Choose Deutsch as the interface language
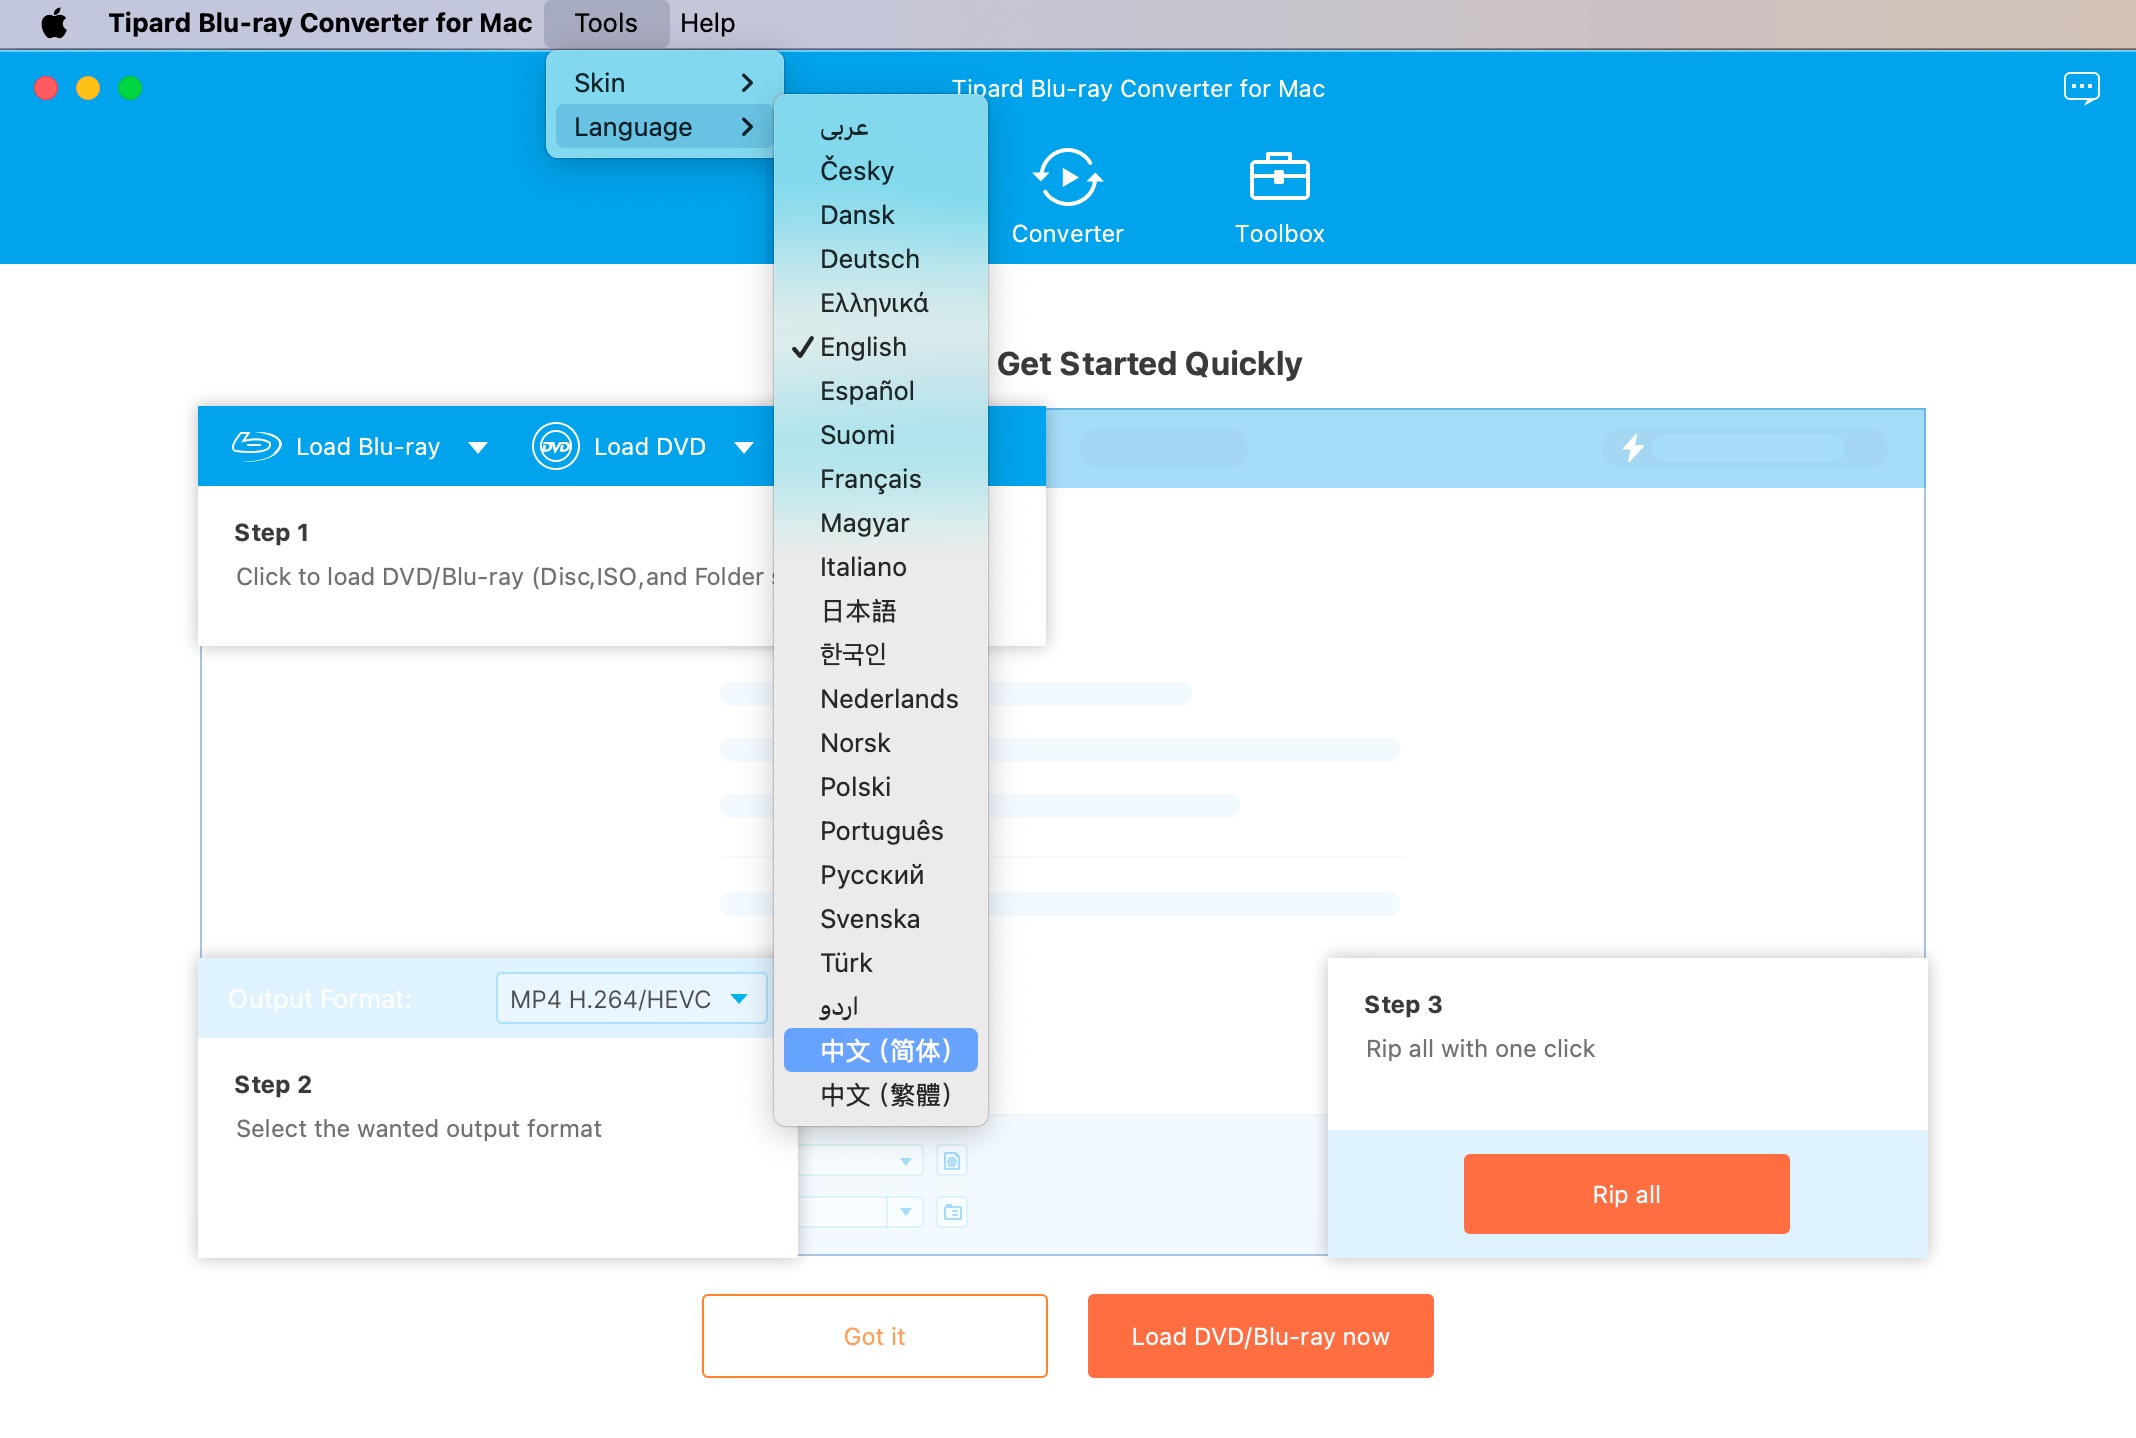 tap(869, 259)
